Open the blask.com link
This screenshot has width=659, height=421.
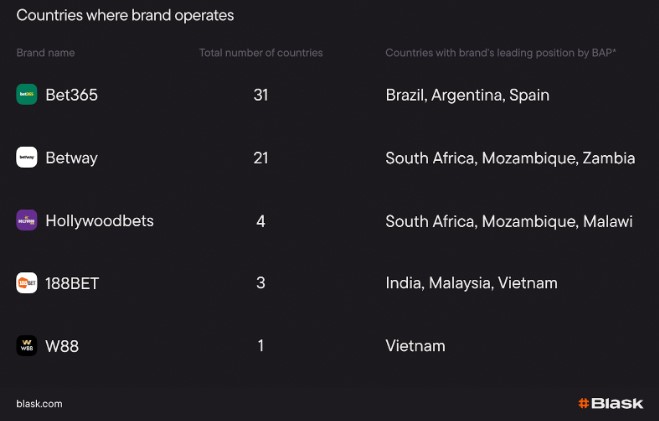click(39, 404)
